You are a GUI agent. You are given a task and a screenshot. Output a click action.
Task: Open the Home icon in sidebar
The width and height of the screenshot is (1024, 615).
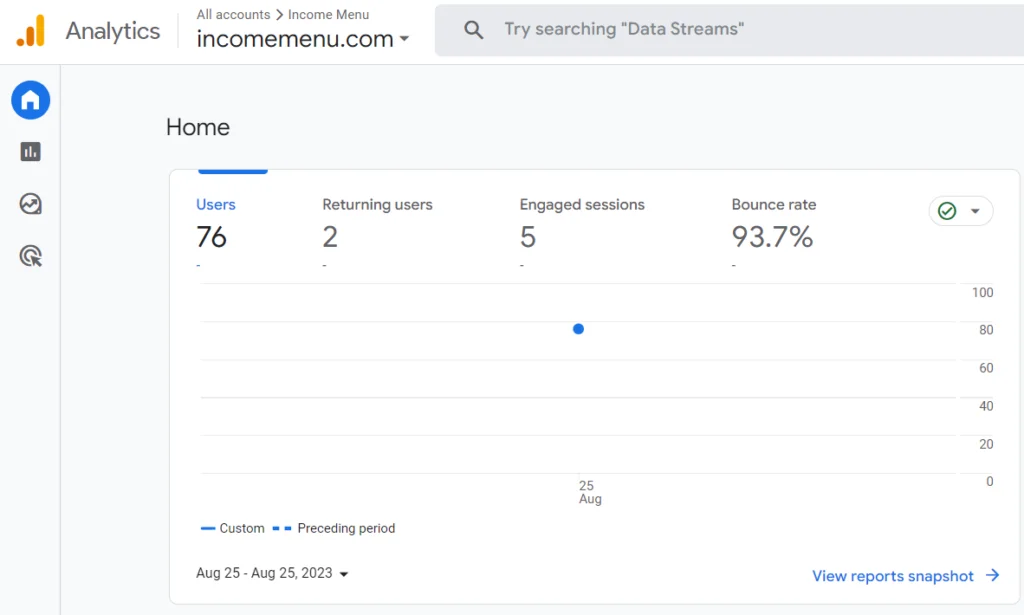point(31,100)
